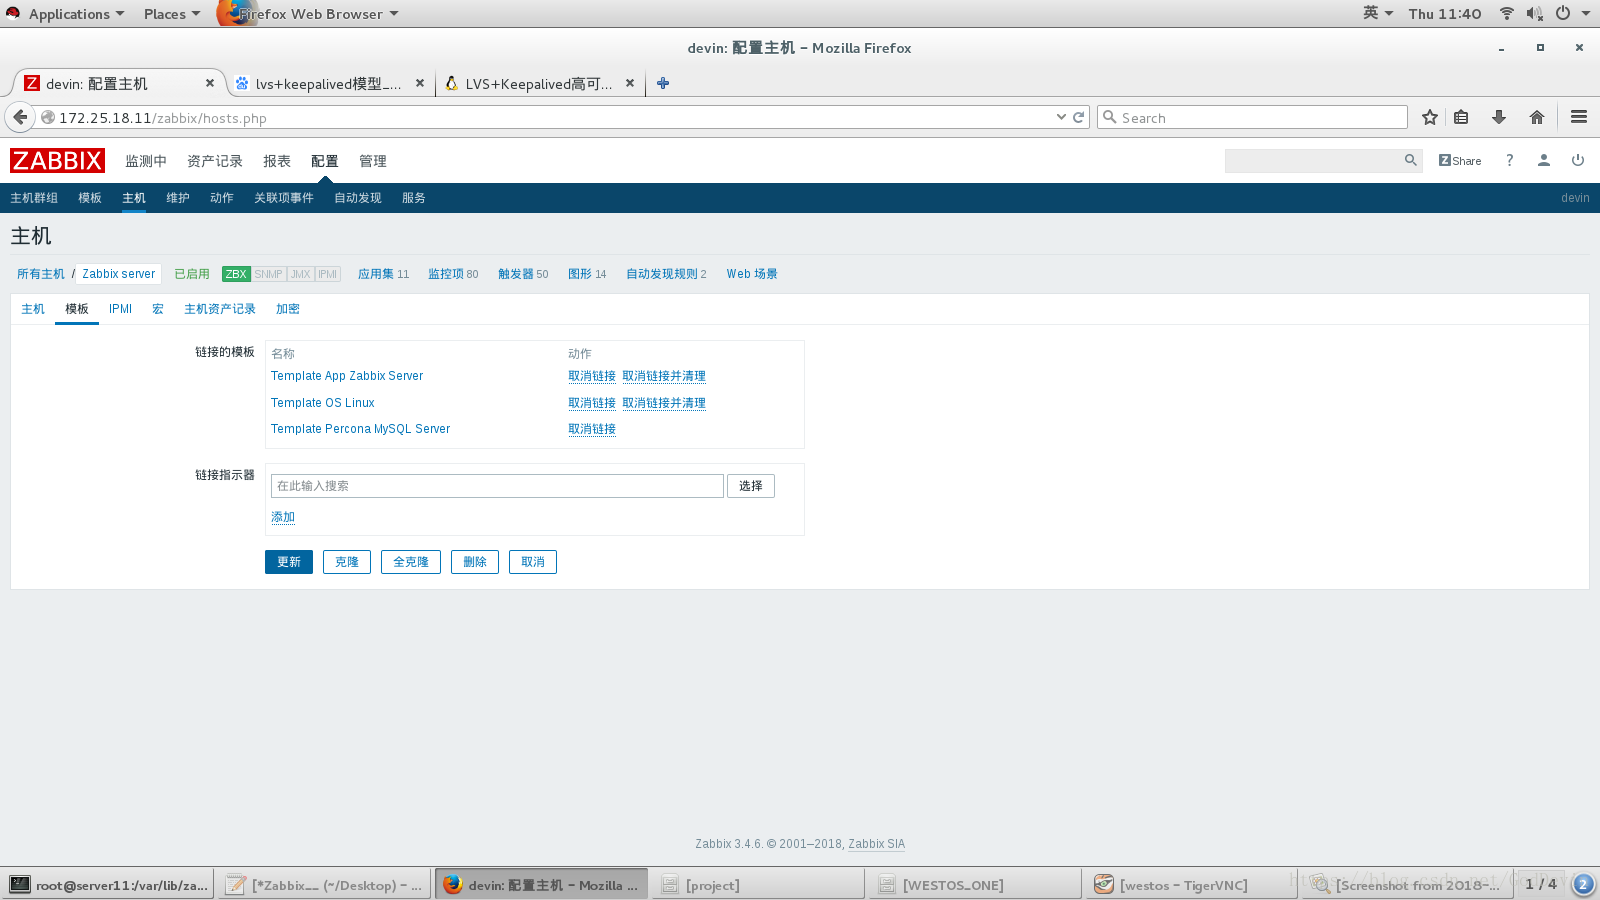This screenshot has height=900, width=1600.
Task: Open the Firefox hamburger menu
Action: point(1579,117)
